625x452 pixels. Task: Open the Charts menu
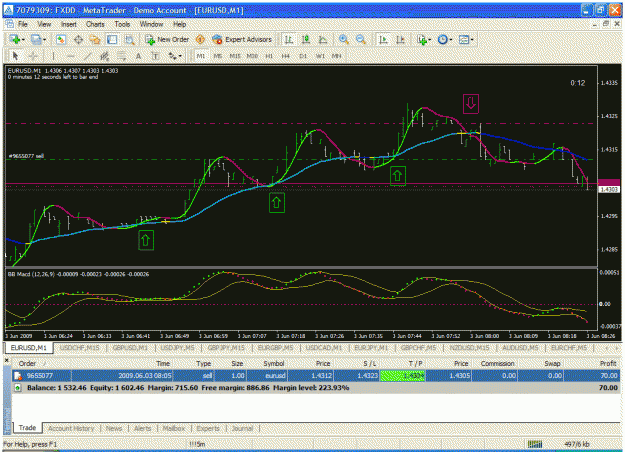[x=95, y=24]
